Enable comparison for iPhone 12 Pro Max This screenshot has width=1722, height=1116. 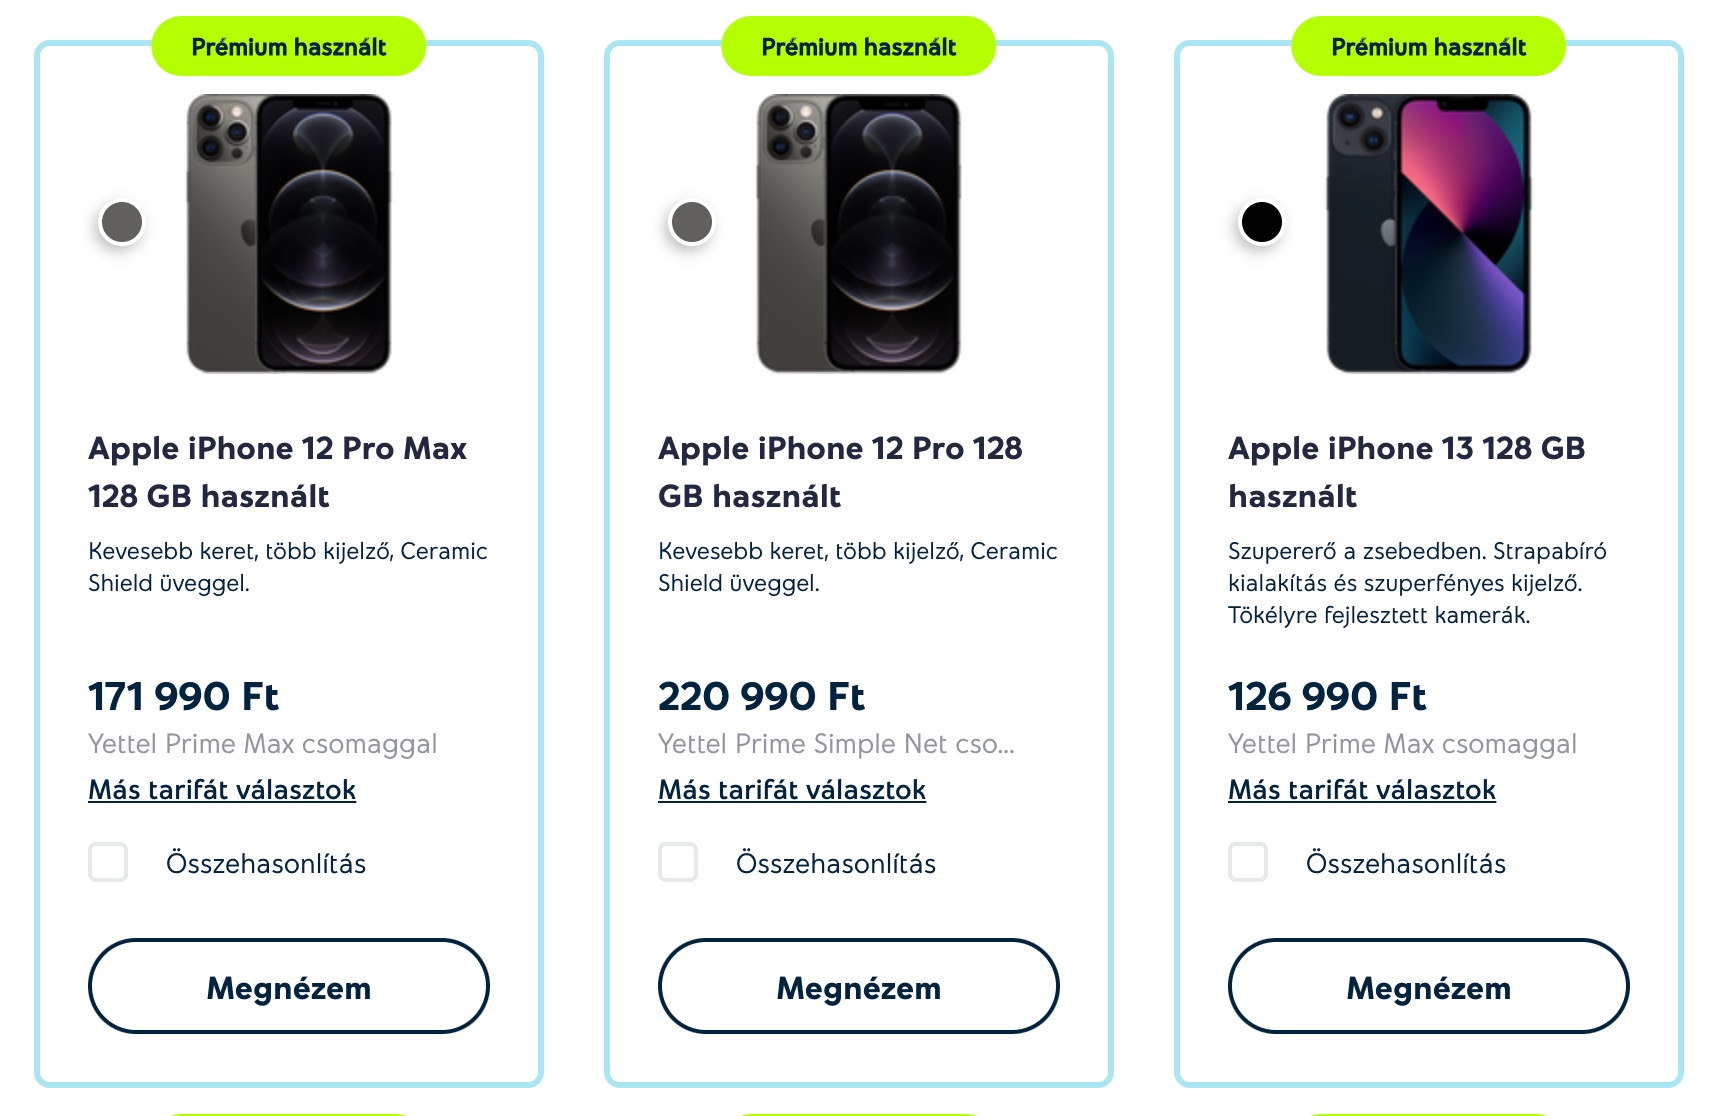[x=108, y=862]
